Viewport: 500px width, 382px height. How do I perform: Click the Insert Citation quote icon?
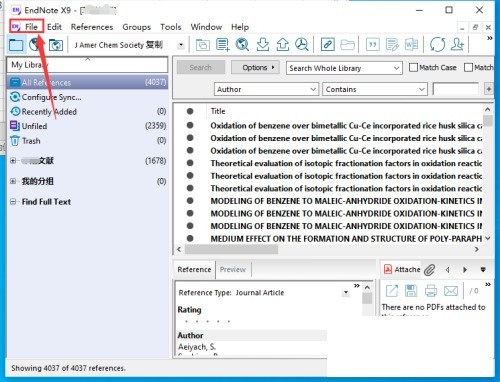tap(373, 44)
